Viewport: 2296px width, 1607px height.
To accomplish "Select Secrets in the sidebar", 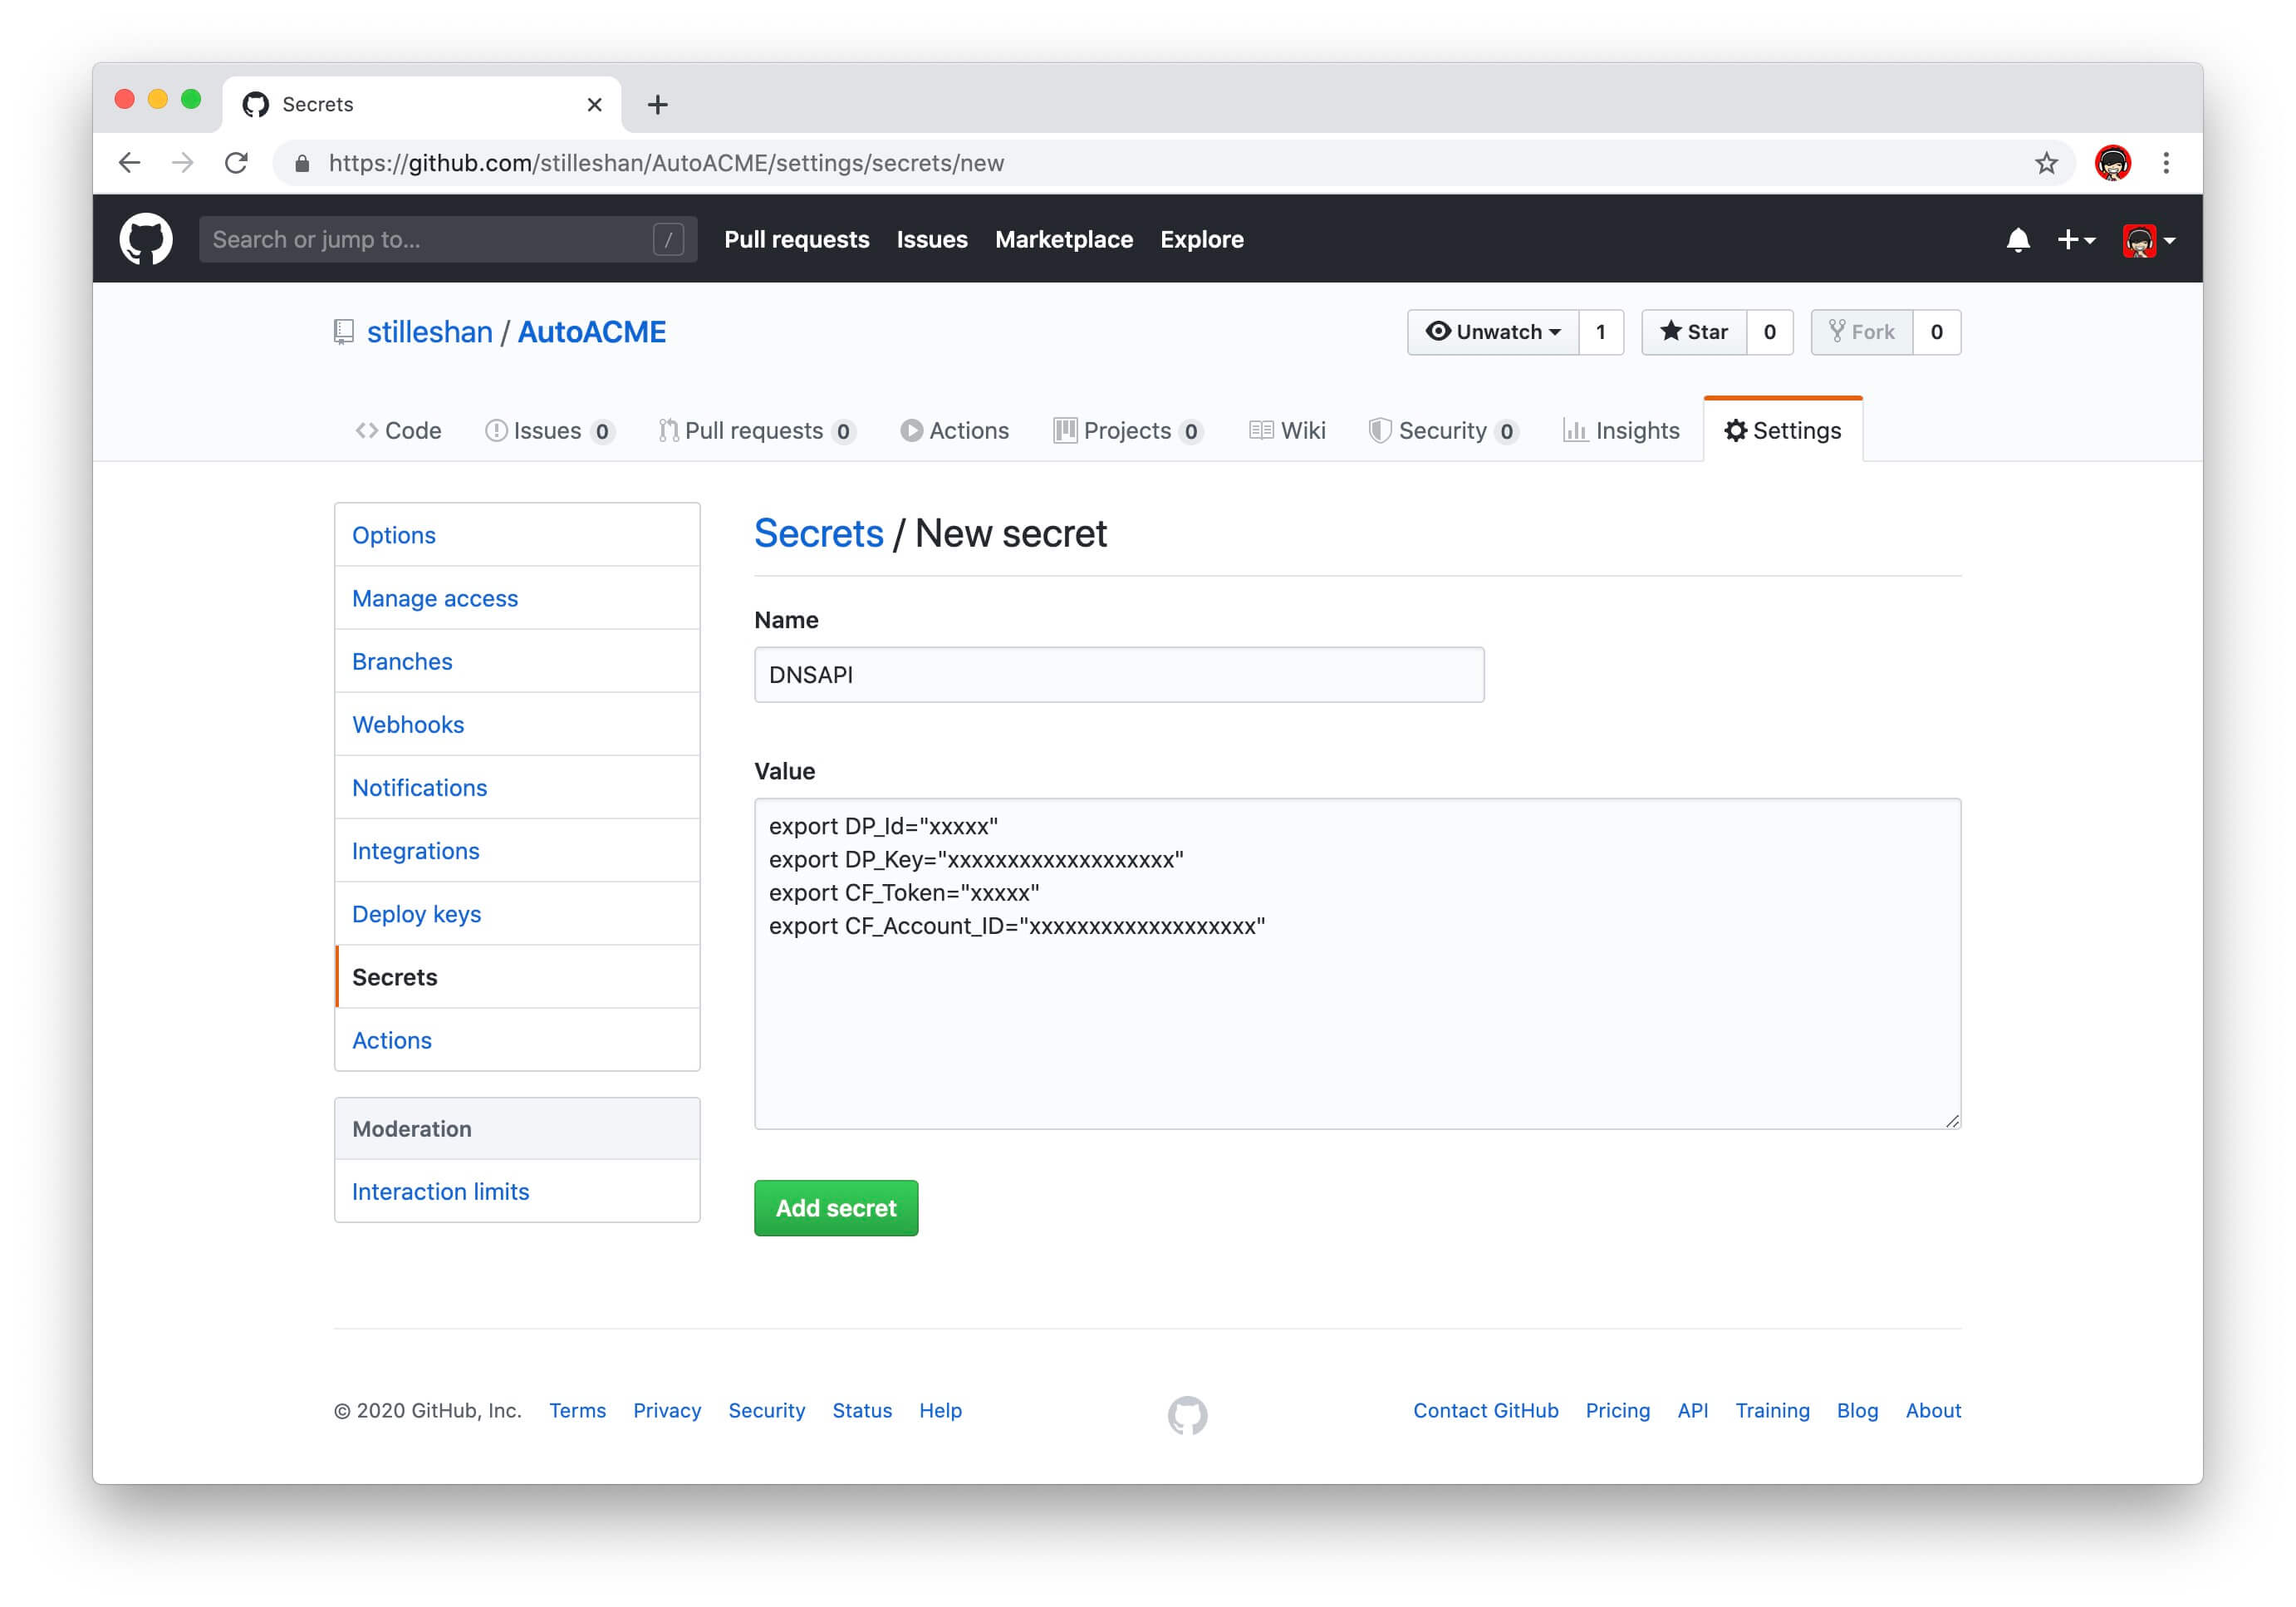I will tap(517, 976).
